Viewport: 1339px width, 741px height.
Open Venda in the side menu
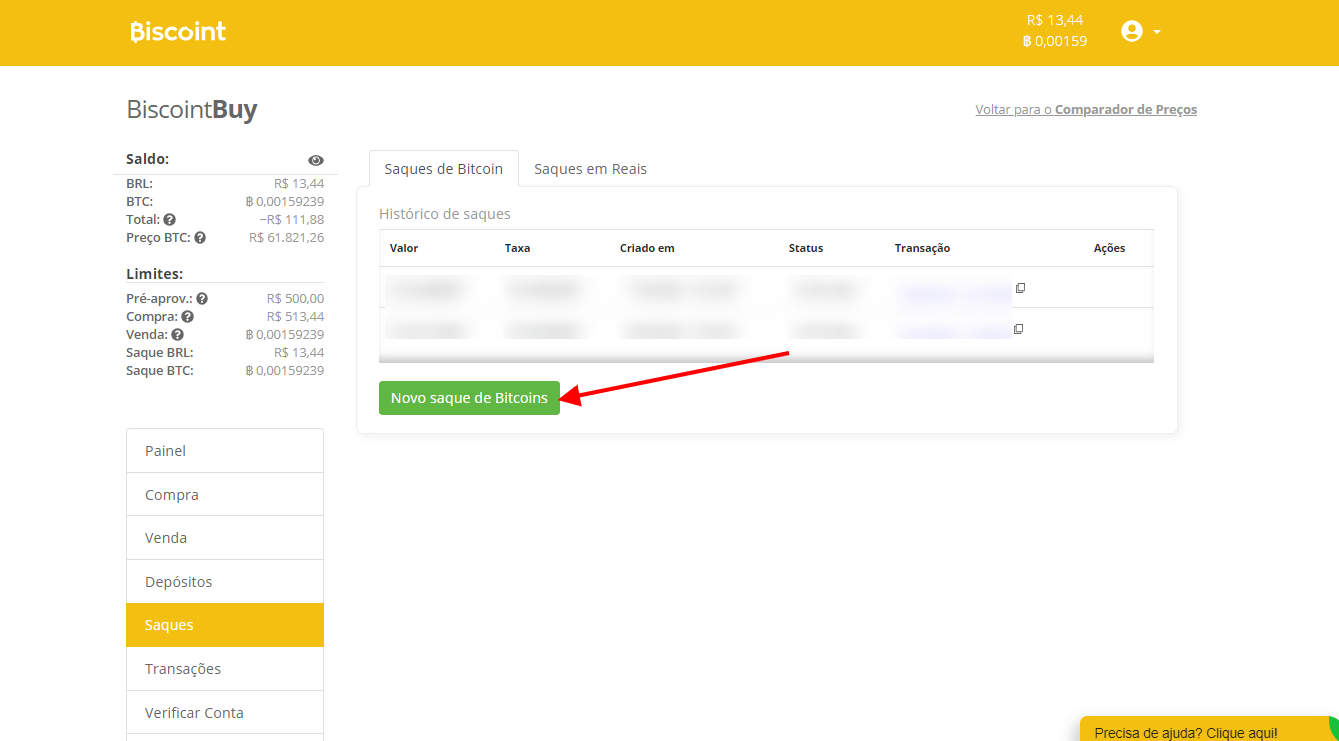tap(225, 538)
